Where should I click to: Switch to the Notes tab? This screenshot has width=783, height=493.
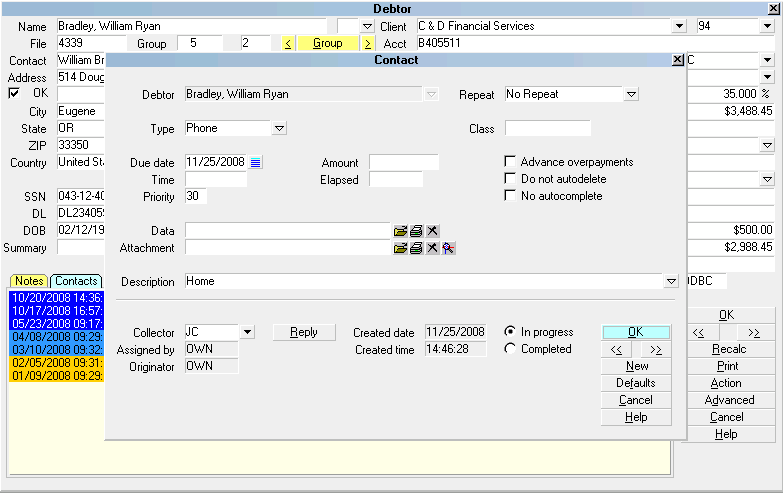29,281
